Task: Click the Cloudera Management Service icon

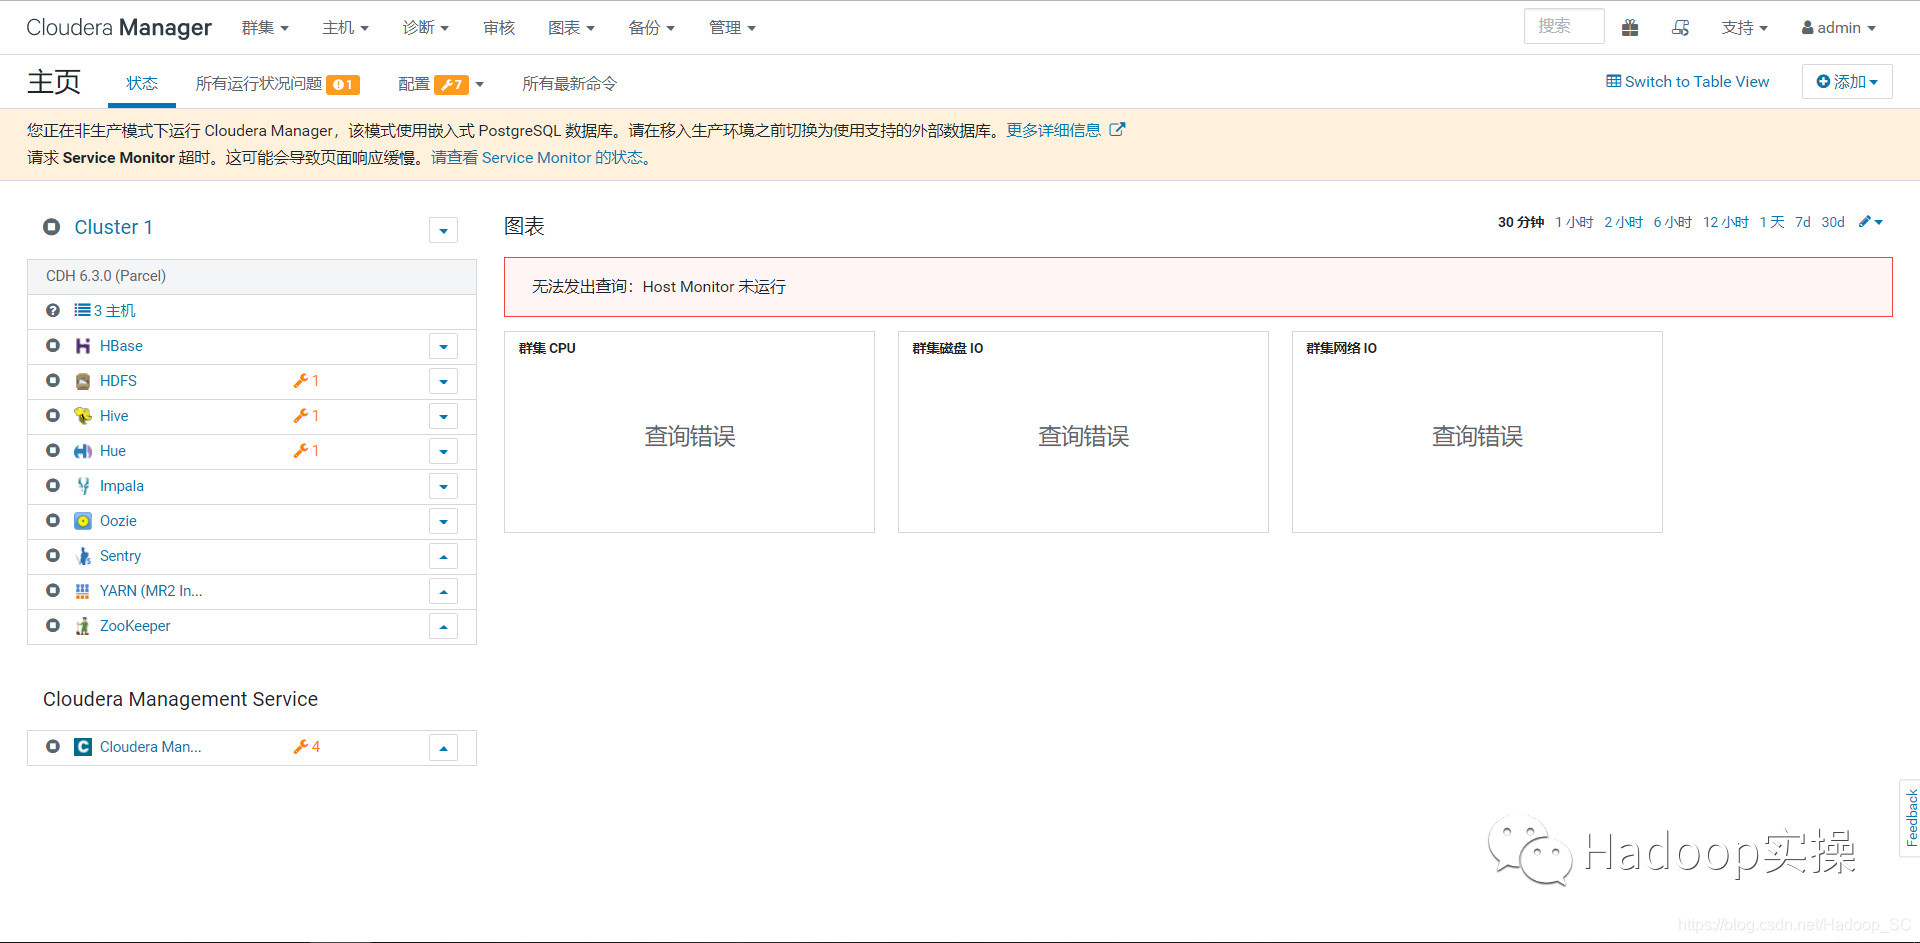Action: pyautogui.click(x=83, y=747)
